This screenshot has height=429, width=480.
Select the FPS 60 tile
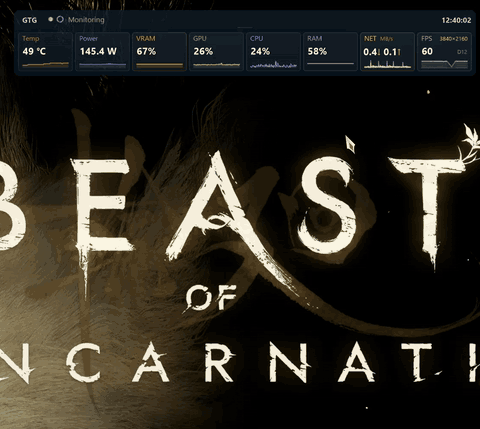[x=444, y=52]
